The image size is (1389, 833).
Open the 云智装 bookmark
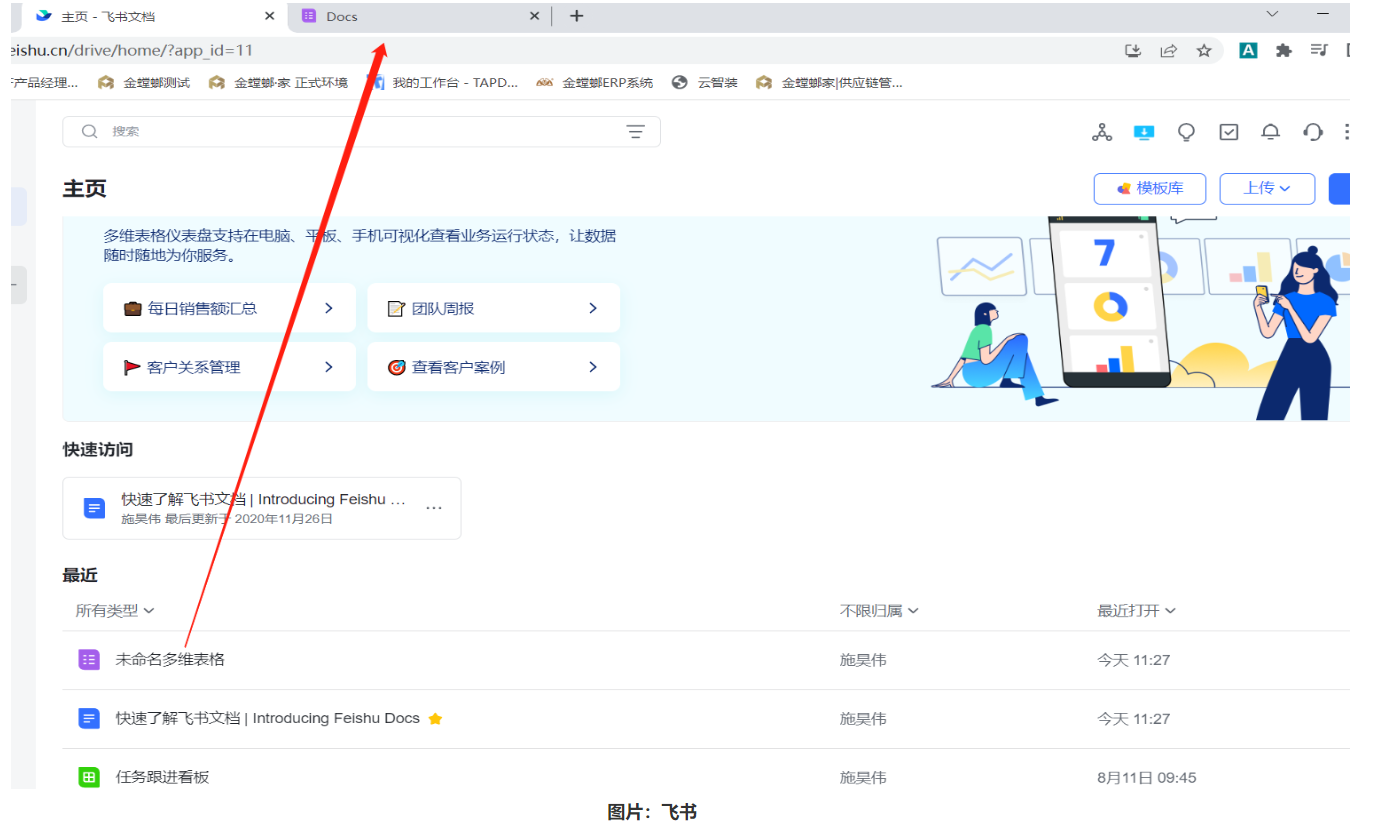[705, 83]
